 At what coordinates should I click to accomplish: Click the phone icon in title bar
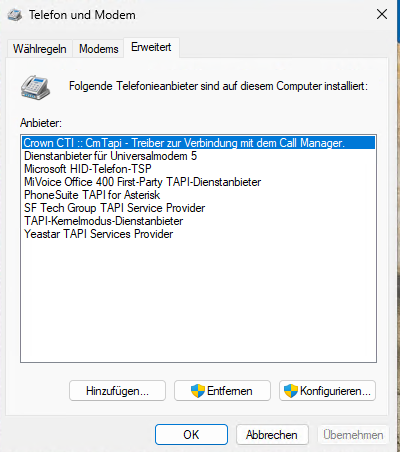15,15
